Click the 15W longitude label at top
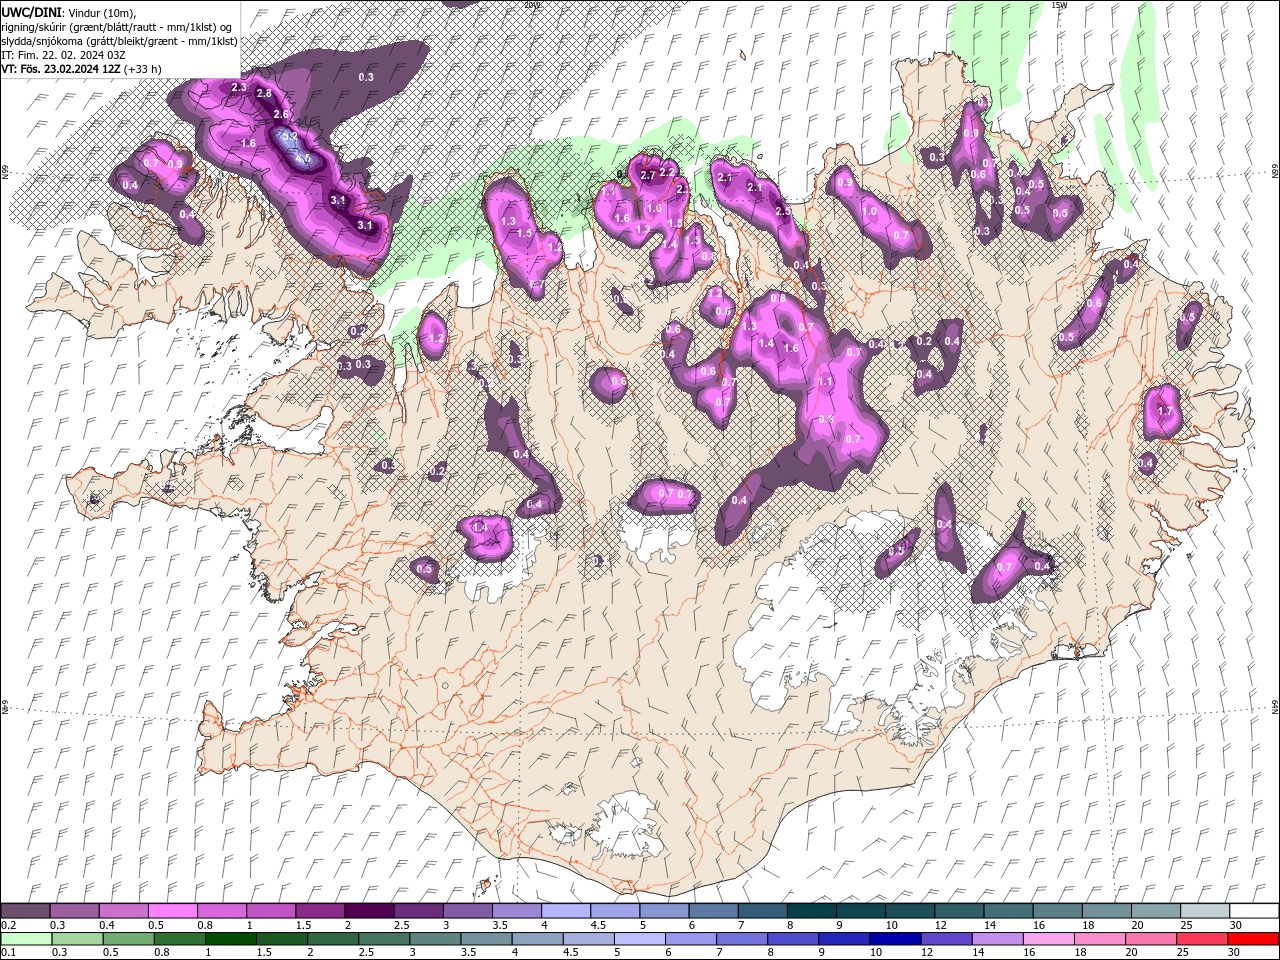 point(1060,5)
